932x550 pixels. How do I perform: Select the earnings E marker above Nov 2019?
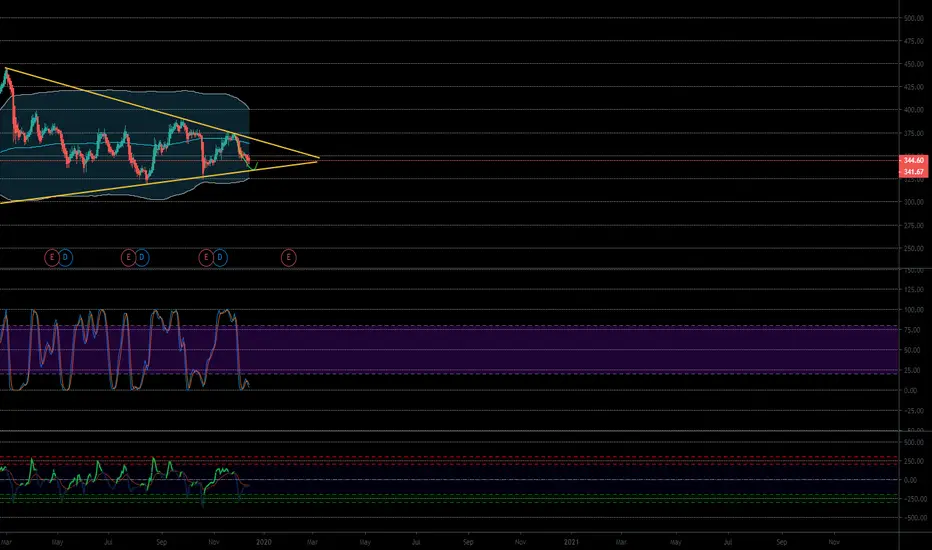(206, 257)
